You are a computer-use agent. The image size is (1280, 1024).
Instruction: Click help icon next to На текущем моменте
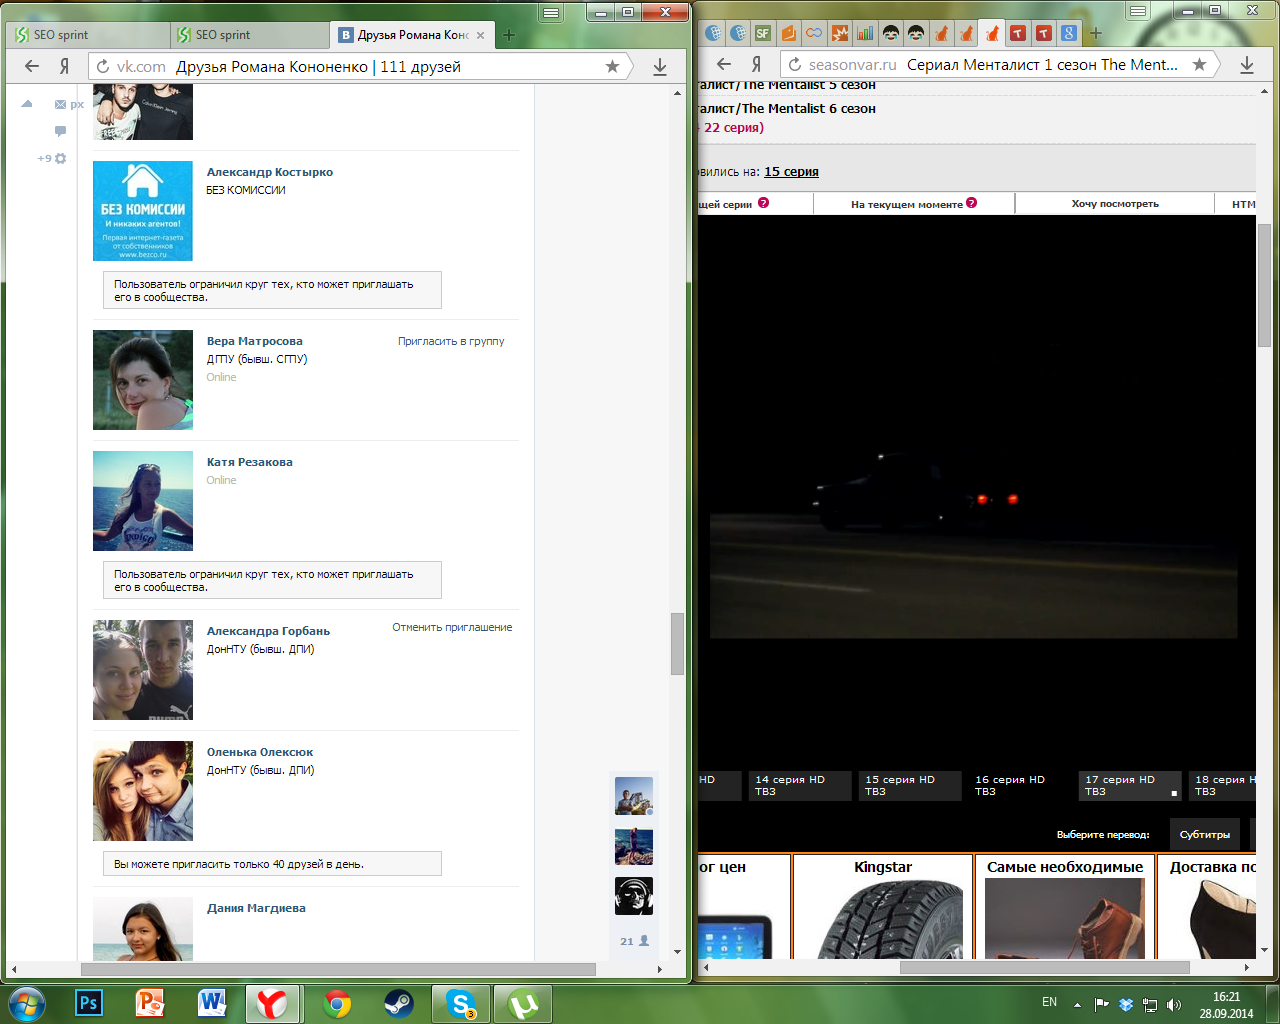pos(972,203)
